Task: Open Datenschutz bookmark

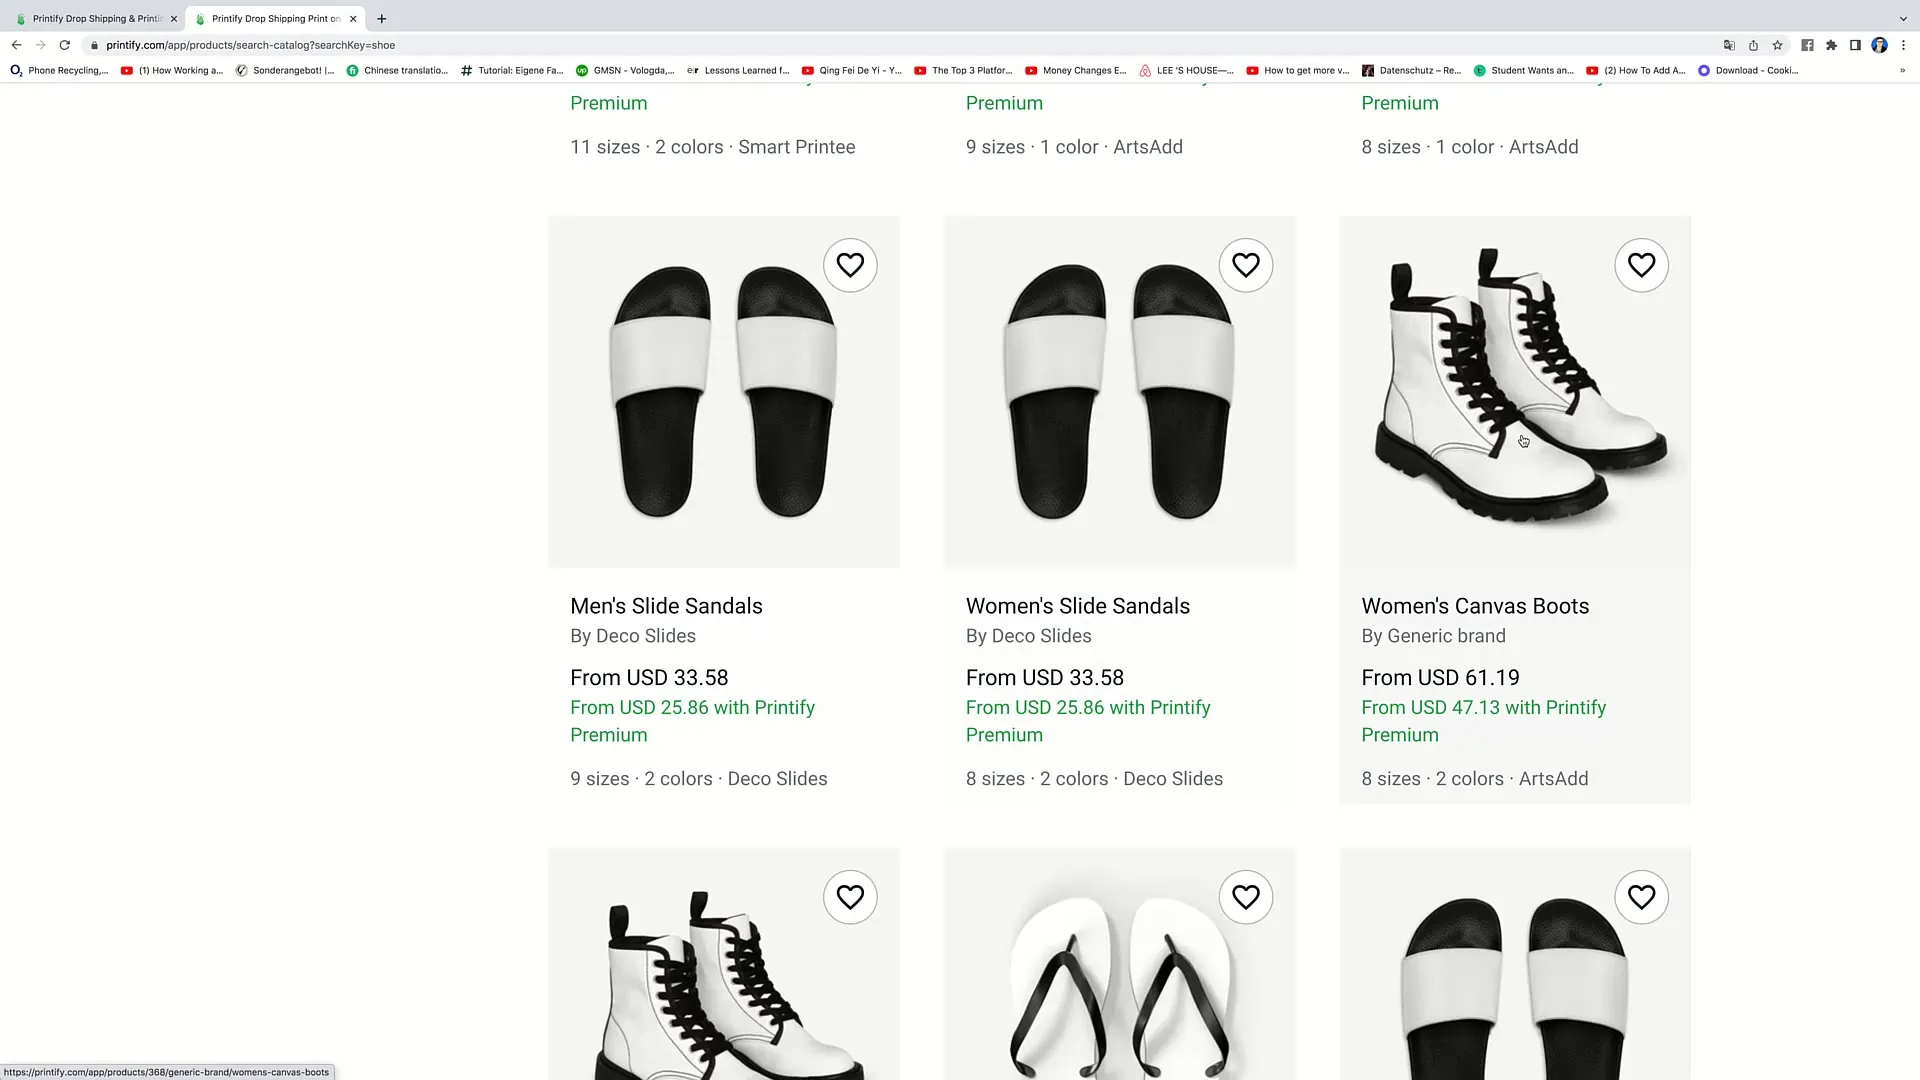Action: click(x=1411, y=70)
